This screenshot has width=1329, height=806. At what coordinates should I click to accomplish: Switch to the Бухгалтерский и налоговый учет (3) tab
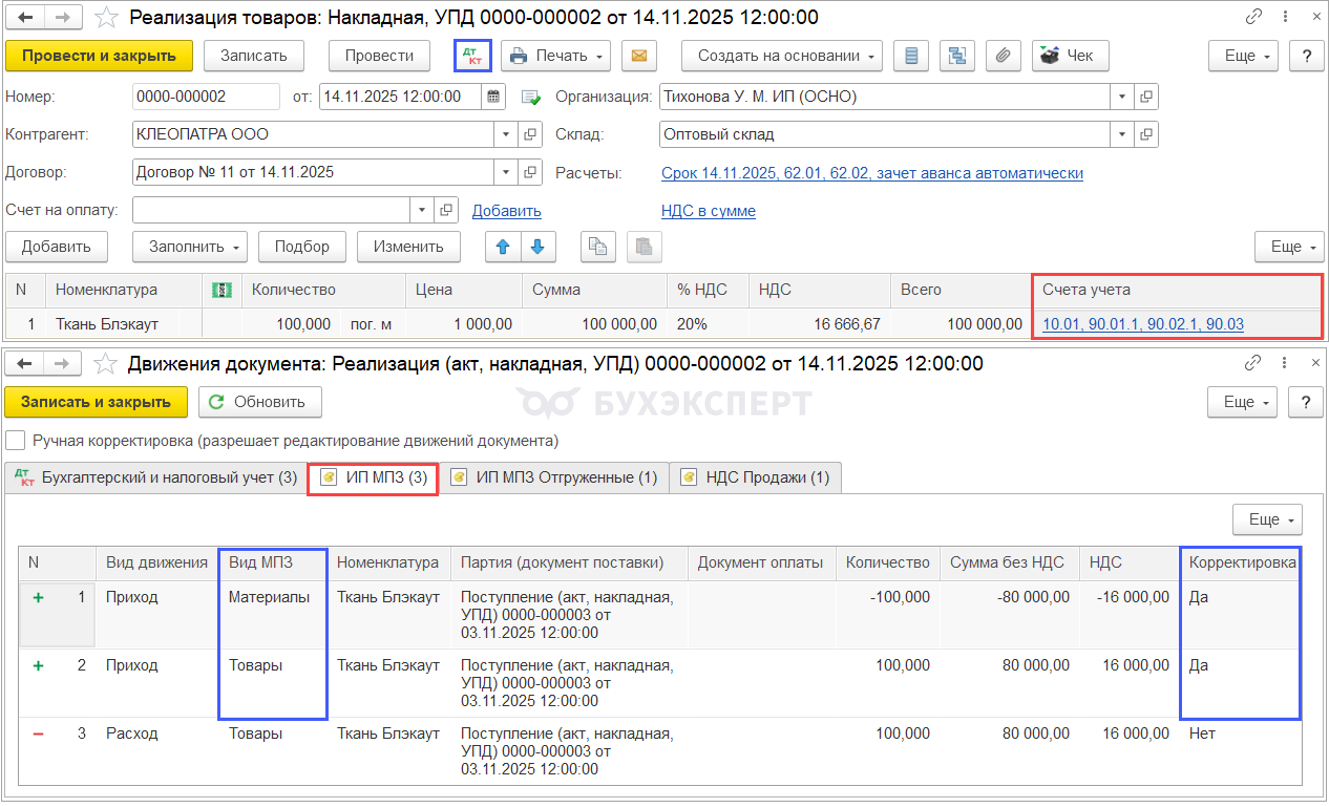pyautogui.click(x=154, y=477)
